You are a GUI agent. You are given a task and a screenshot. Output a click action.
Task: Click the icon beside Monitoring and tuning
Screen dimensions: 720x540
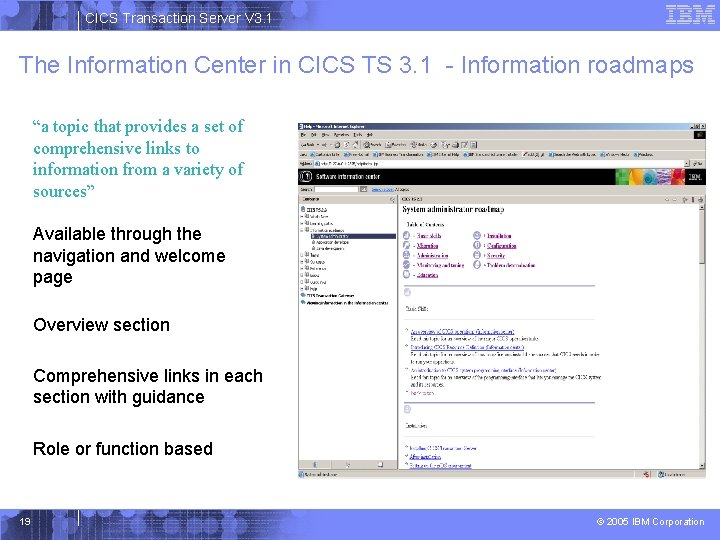point(406,265)
